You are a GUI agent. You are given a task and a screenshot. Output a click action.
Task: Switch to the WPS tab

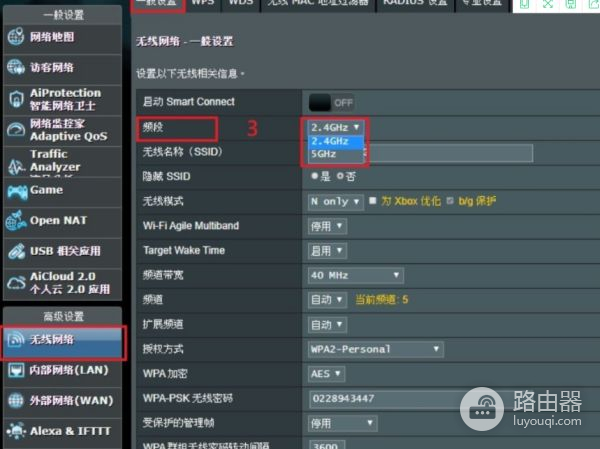coord(203,4)
